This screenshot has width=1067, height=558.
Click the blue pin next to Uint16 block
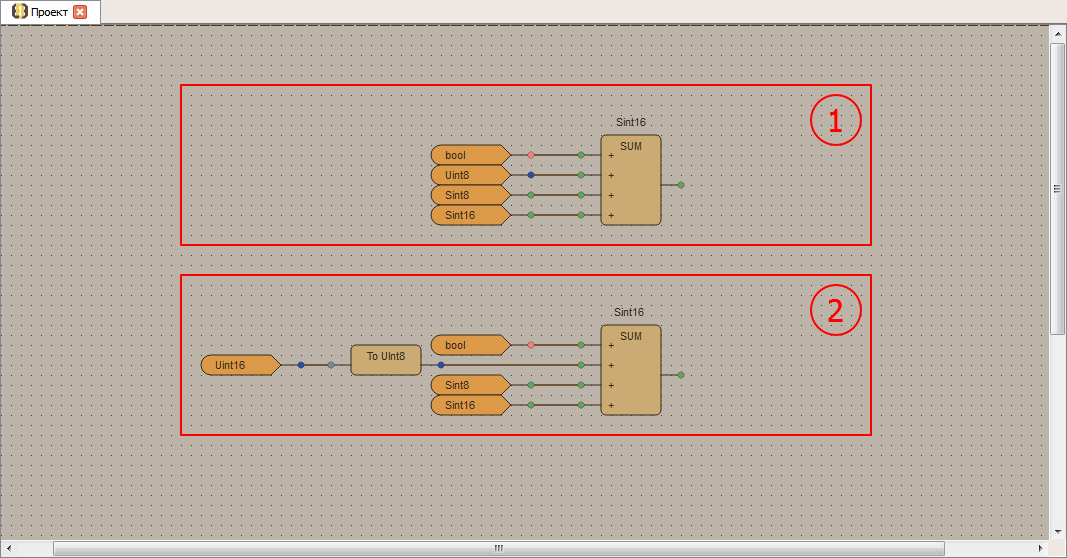click(x=301, y=365)
